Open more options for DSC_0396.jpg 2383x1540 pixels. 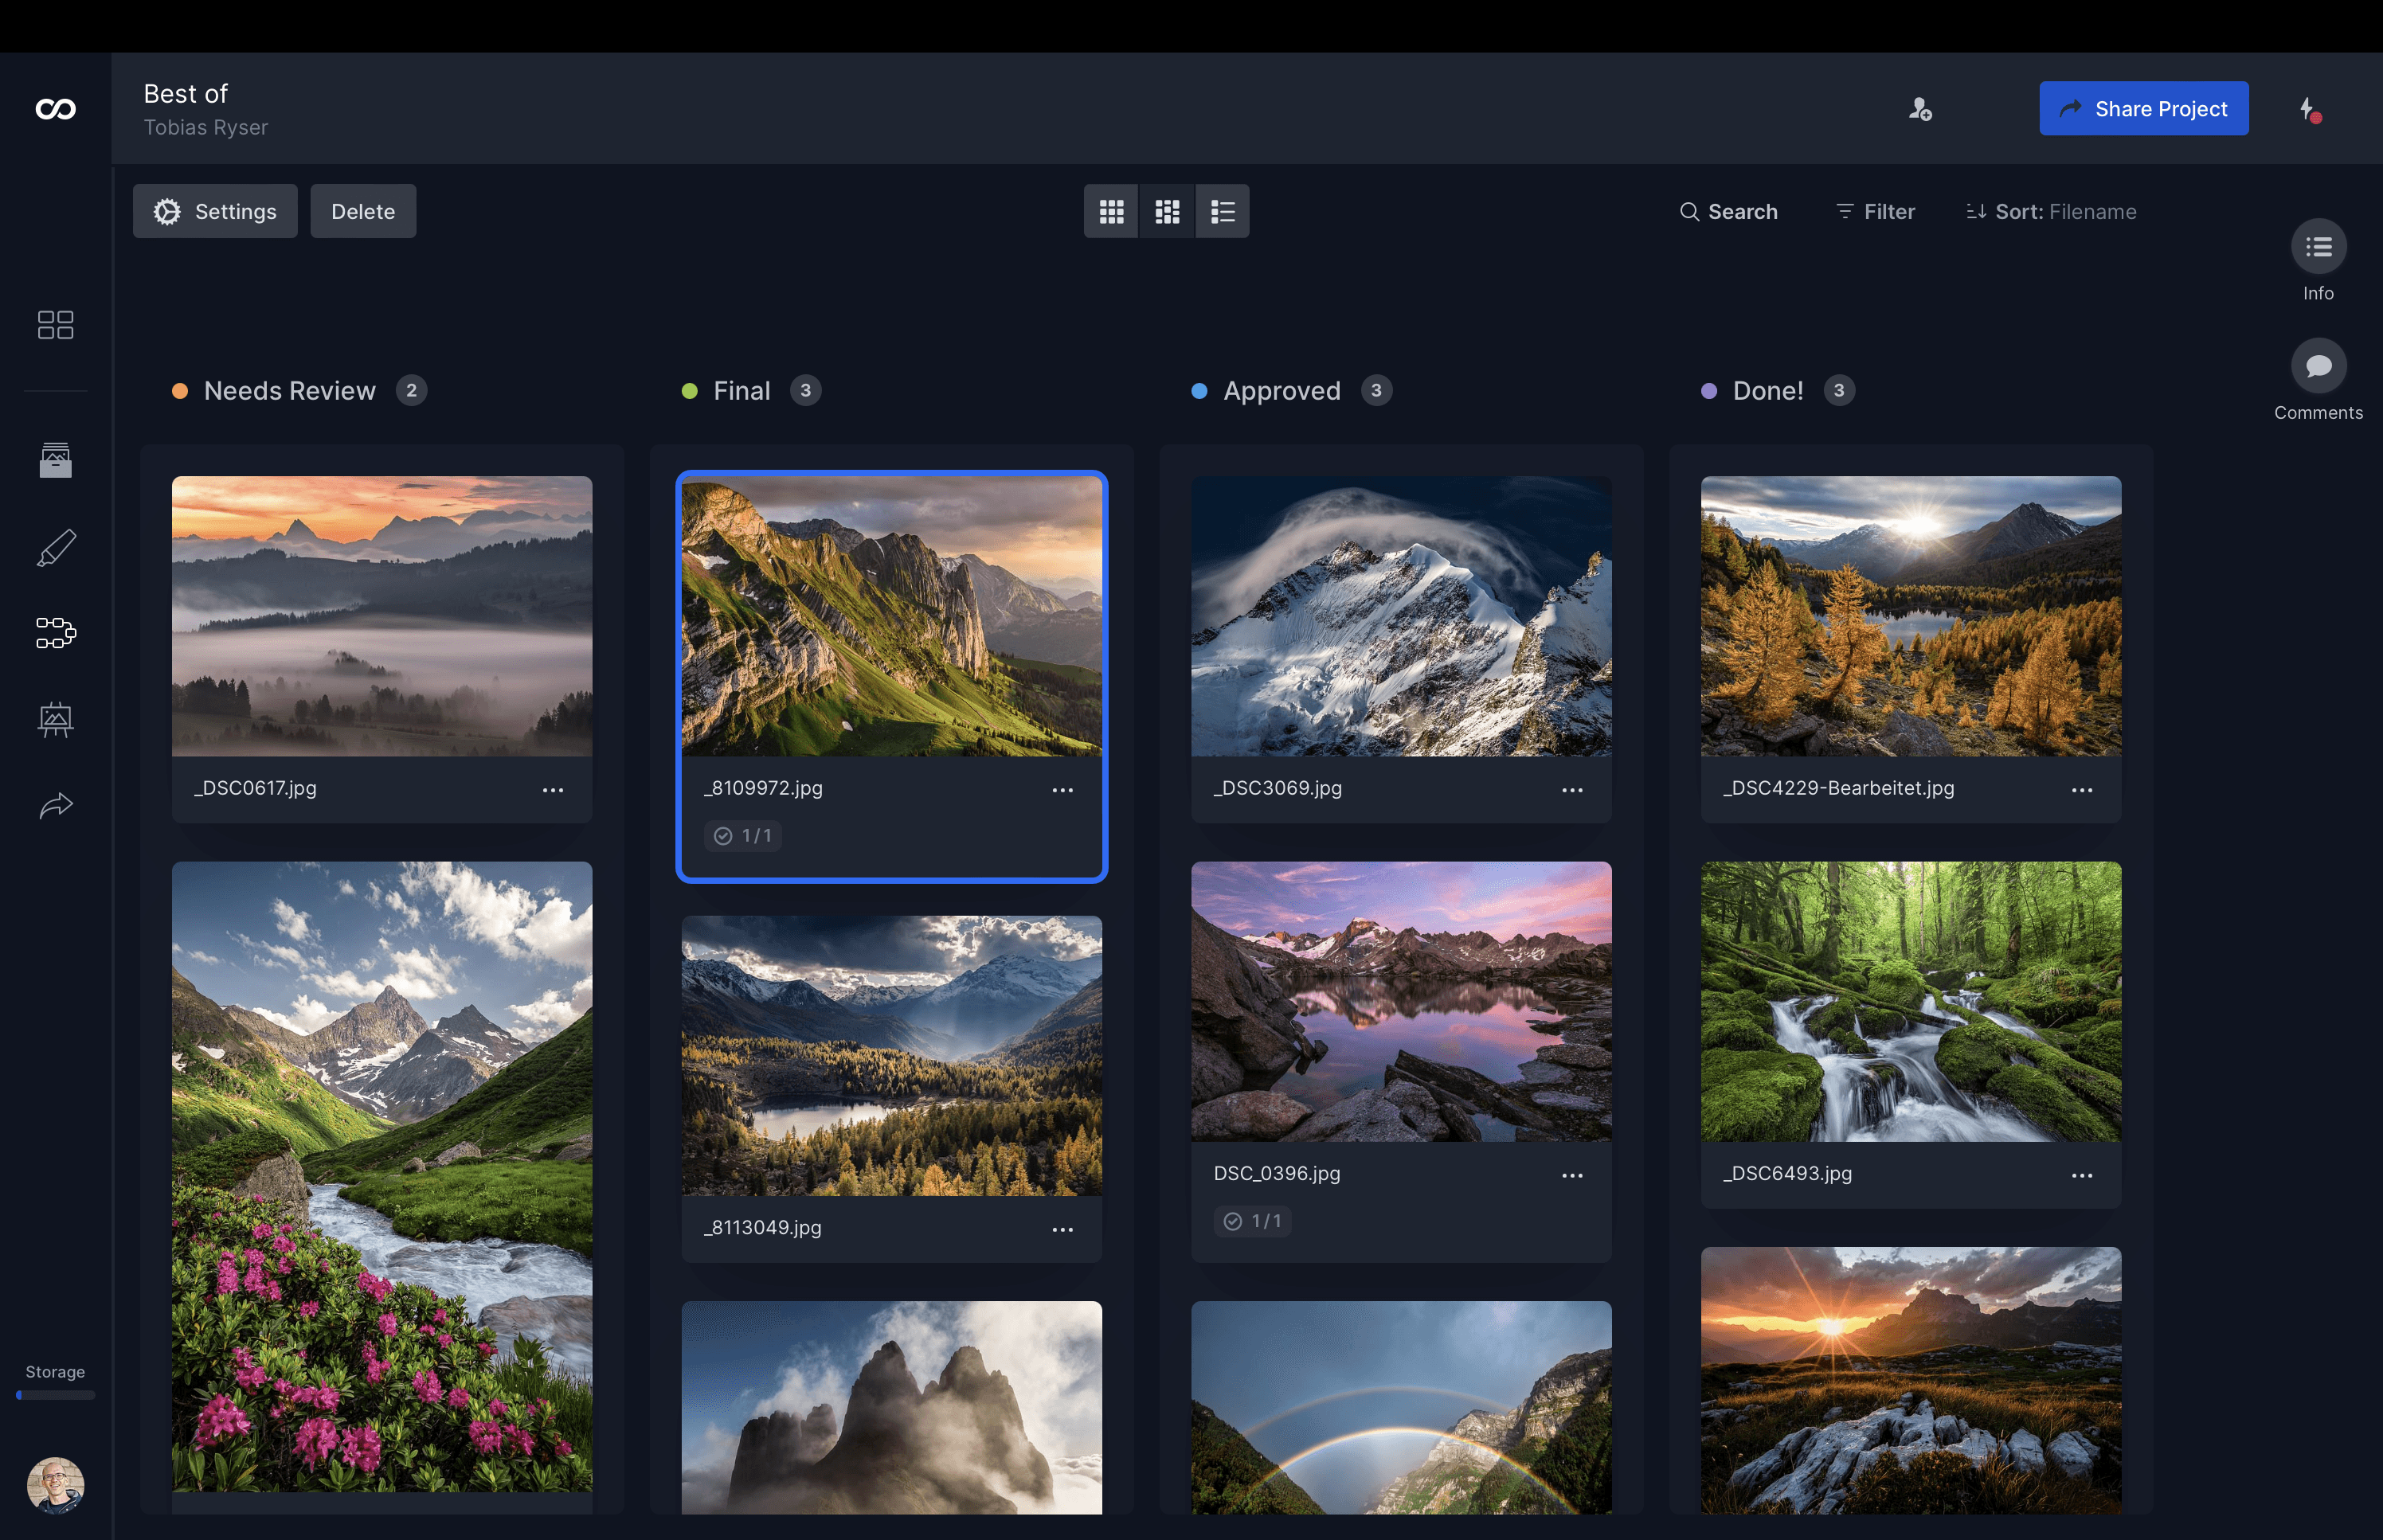[1573, 1176]
